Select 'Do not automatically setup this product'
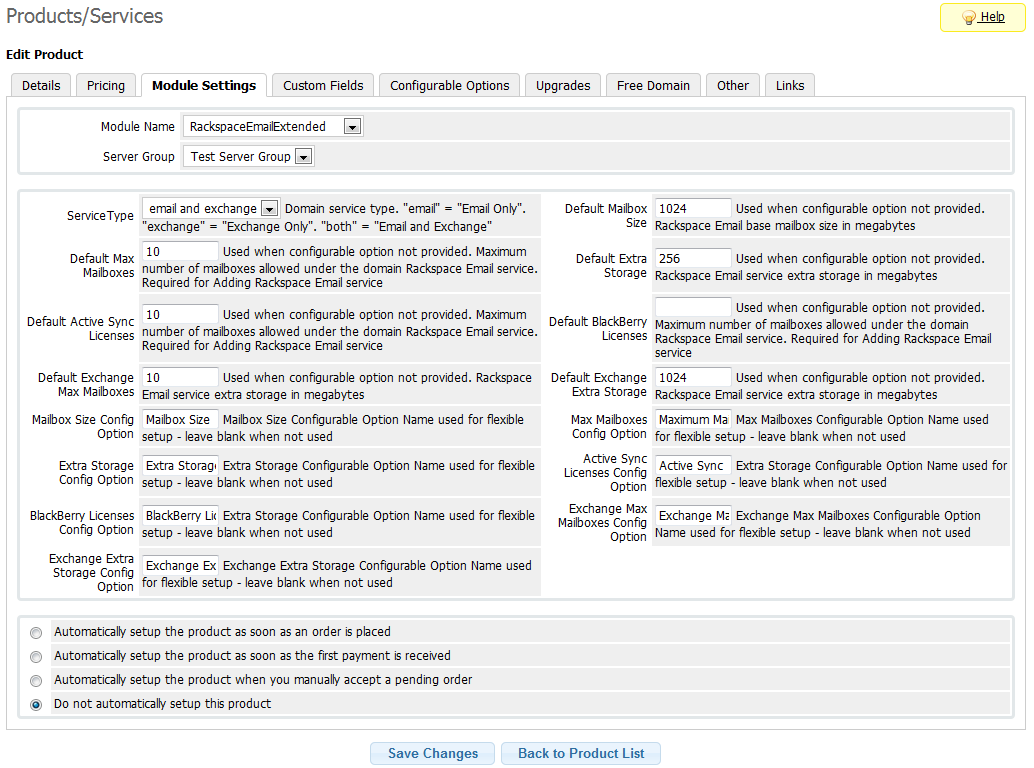 click(36, 705)
